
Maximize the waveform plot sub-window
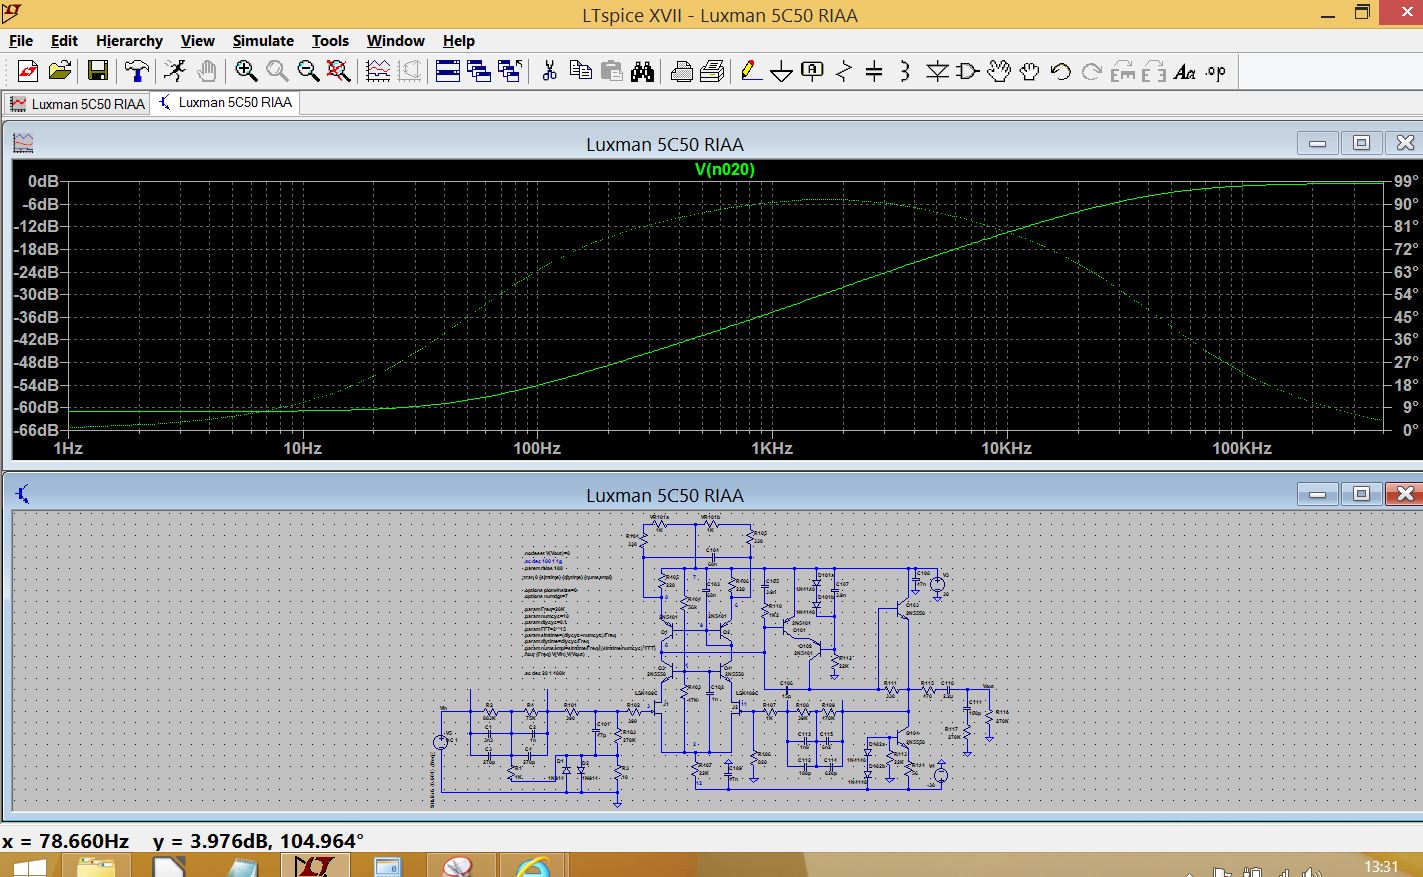point(1361,143)
